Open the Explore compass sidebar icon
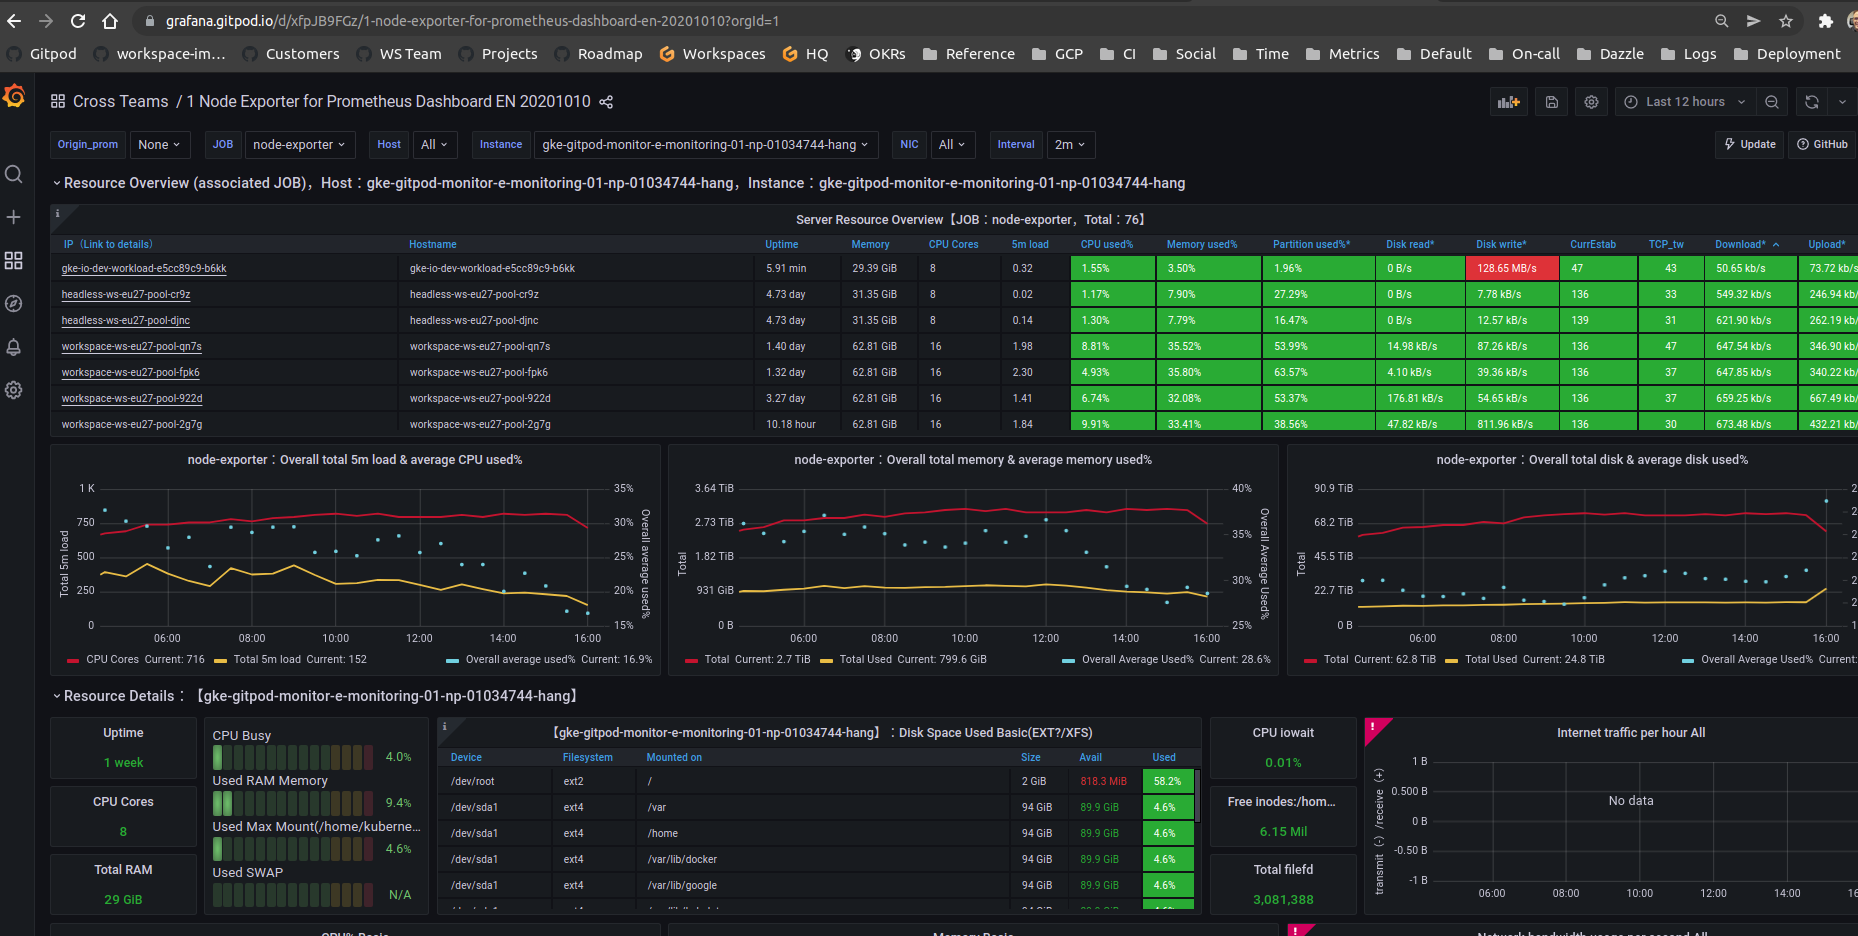Image resolution: width=1858 pixels, height=936 pixels. coord(14,303)
